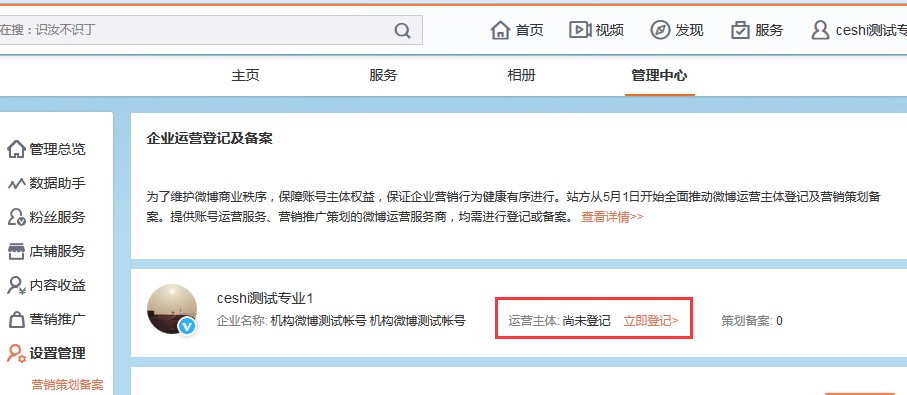Click the 策划备案: 0 count text
The image size is (907, 395).
pyautogui.click(x=752, y=321)
